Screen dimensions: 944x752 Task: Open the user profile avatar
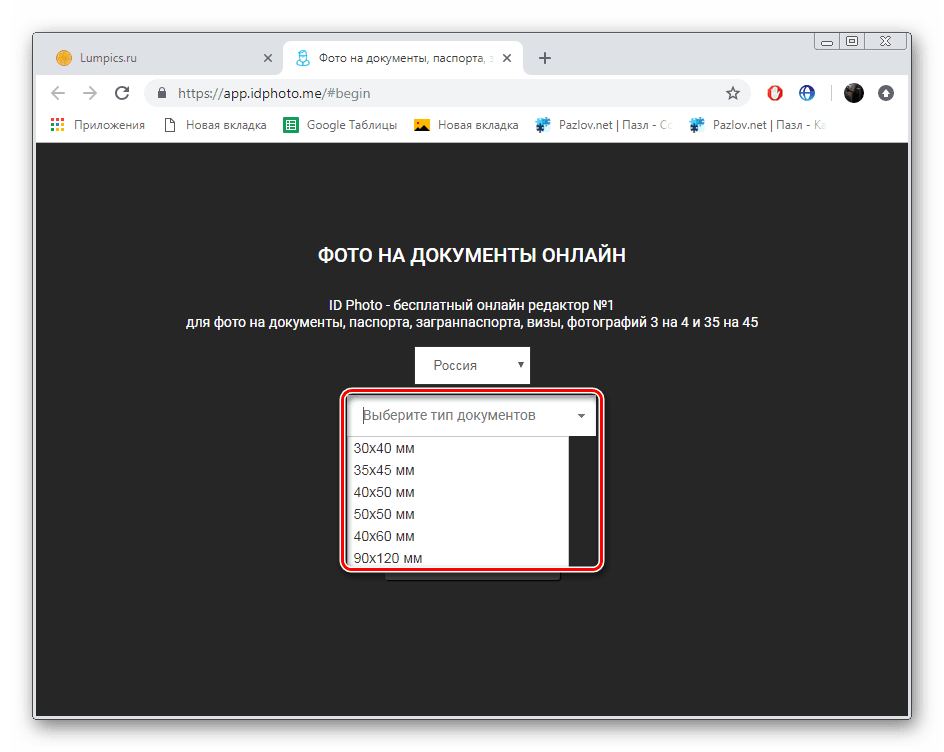(854, 93)
